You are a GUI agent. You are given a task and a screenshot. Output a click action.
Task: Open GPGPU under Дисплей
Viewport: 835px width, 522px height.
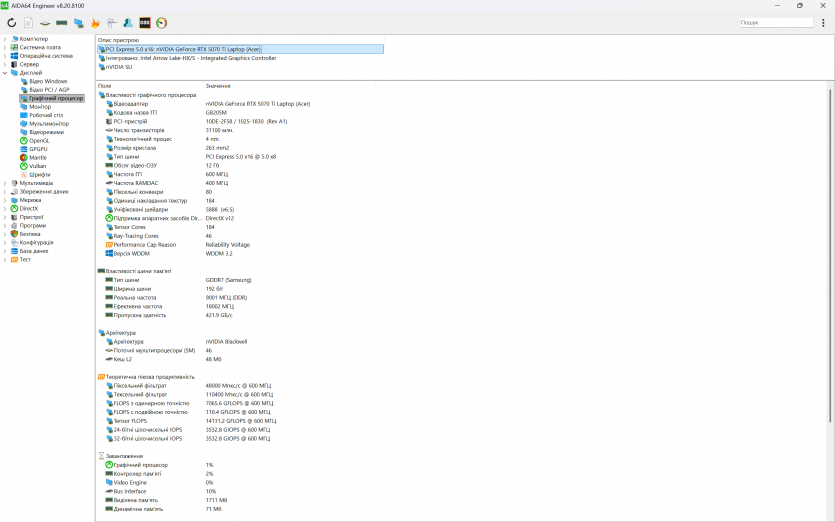click(x=38, y=149)
